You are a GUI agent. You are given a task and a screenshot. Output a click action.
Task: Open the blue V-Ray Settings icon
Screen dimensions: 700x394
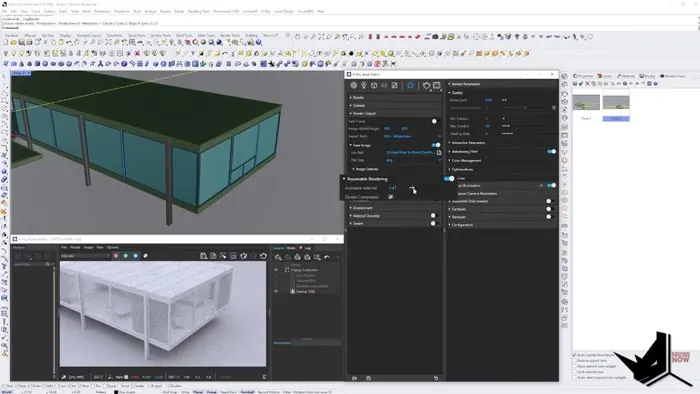(410, 85)
